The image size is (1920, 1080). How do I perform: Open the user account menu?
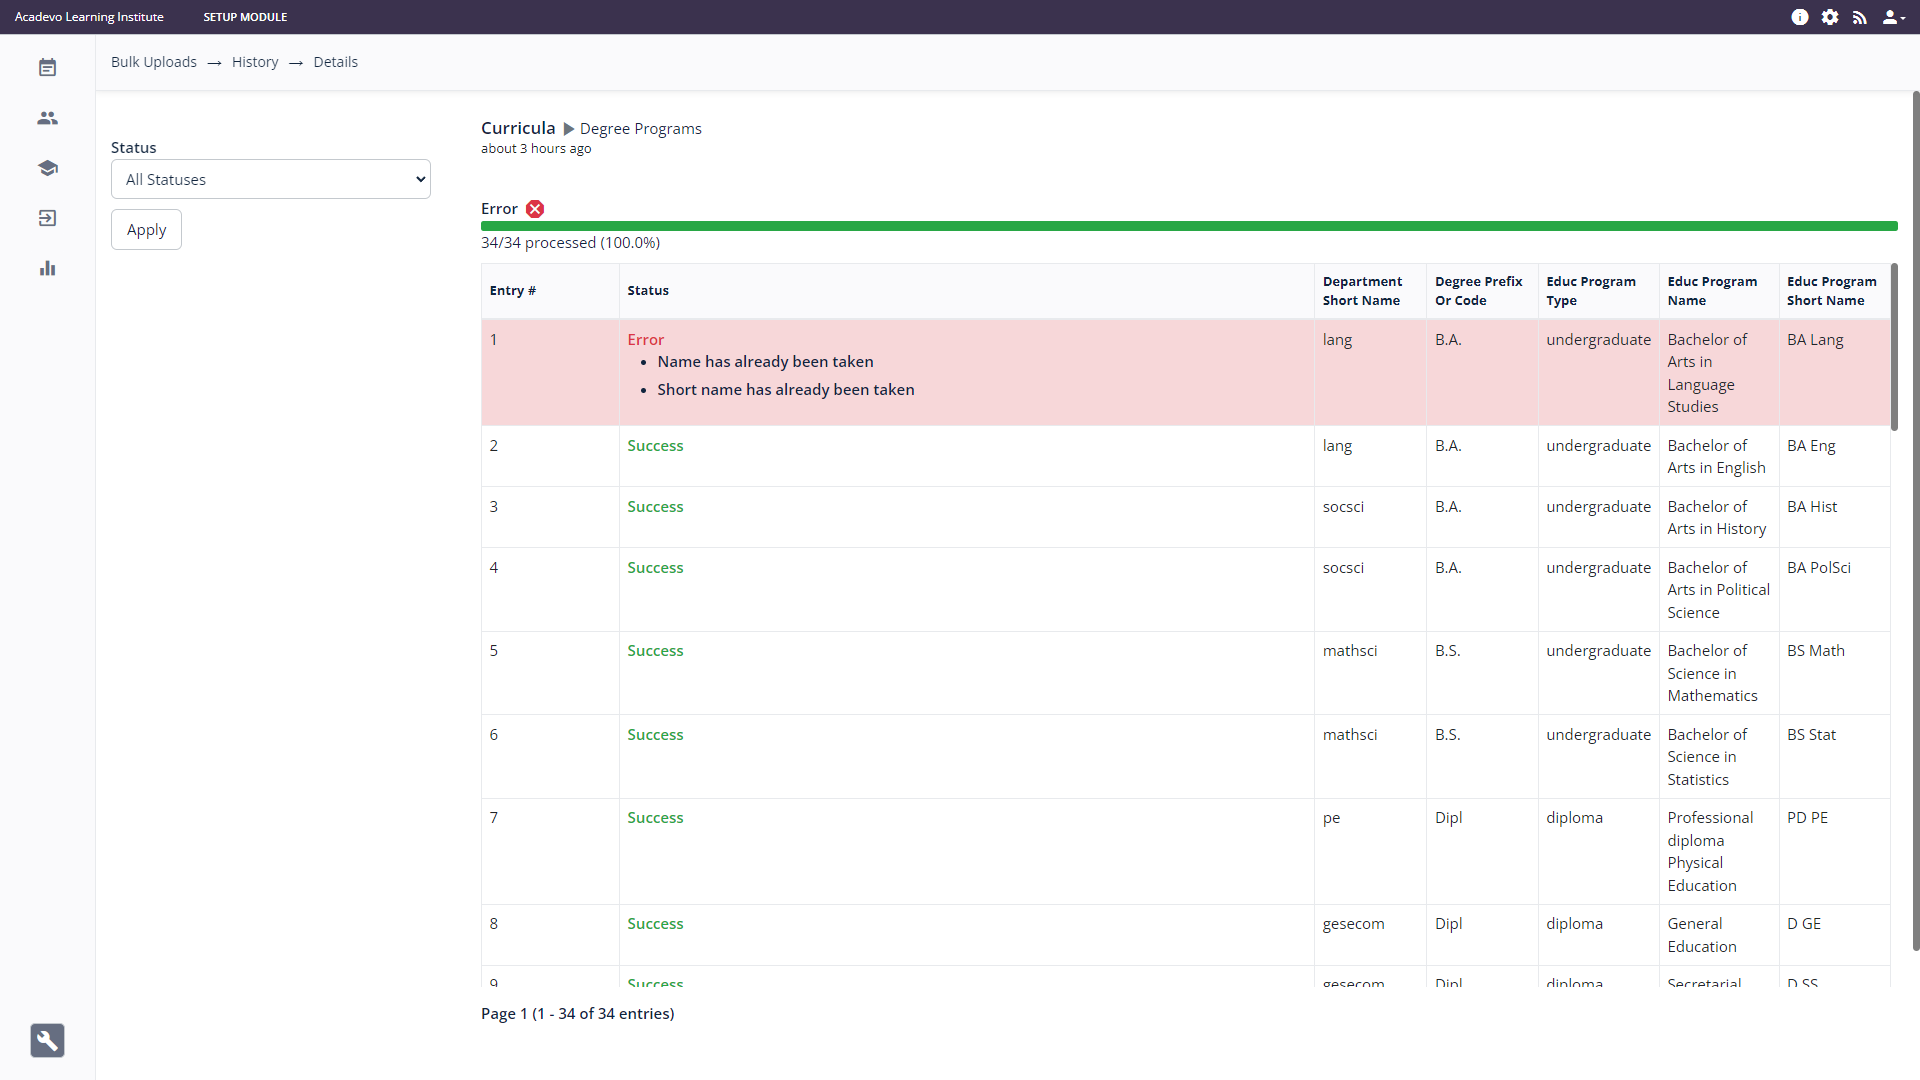click(1892, 17)
